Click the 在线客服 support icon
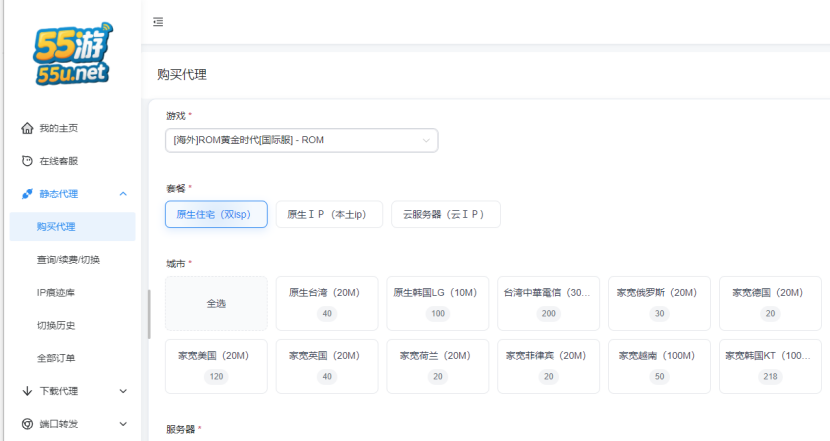Viewport: 830px width, 441px height. click(27, 161)
